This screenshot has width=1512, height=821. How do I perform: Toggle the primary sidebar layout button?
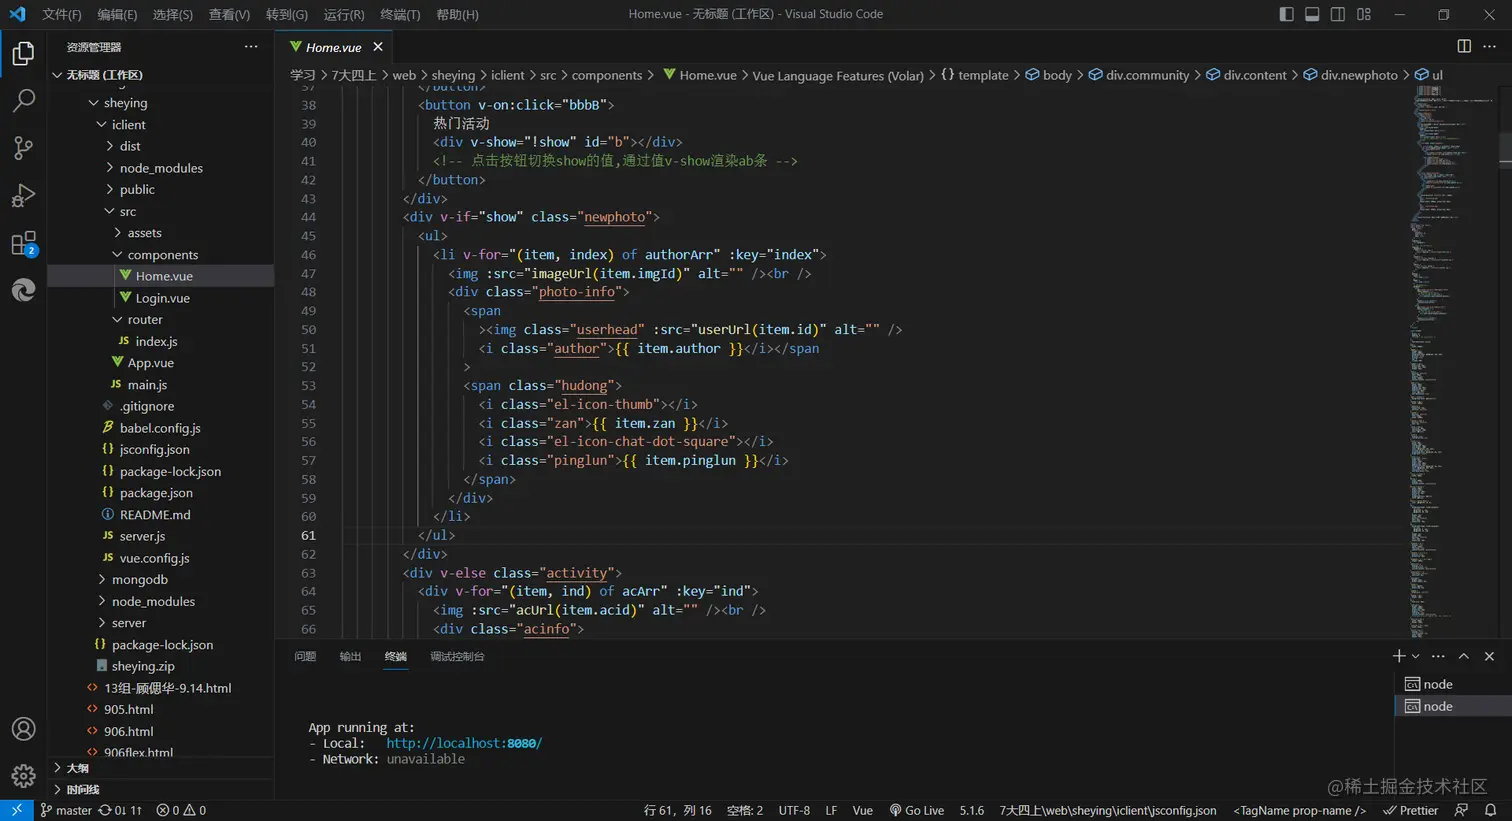(1286, 14)
